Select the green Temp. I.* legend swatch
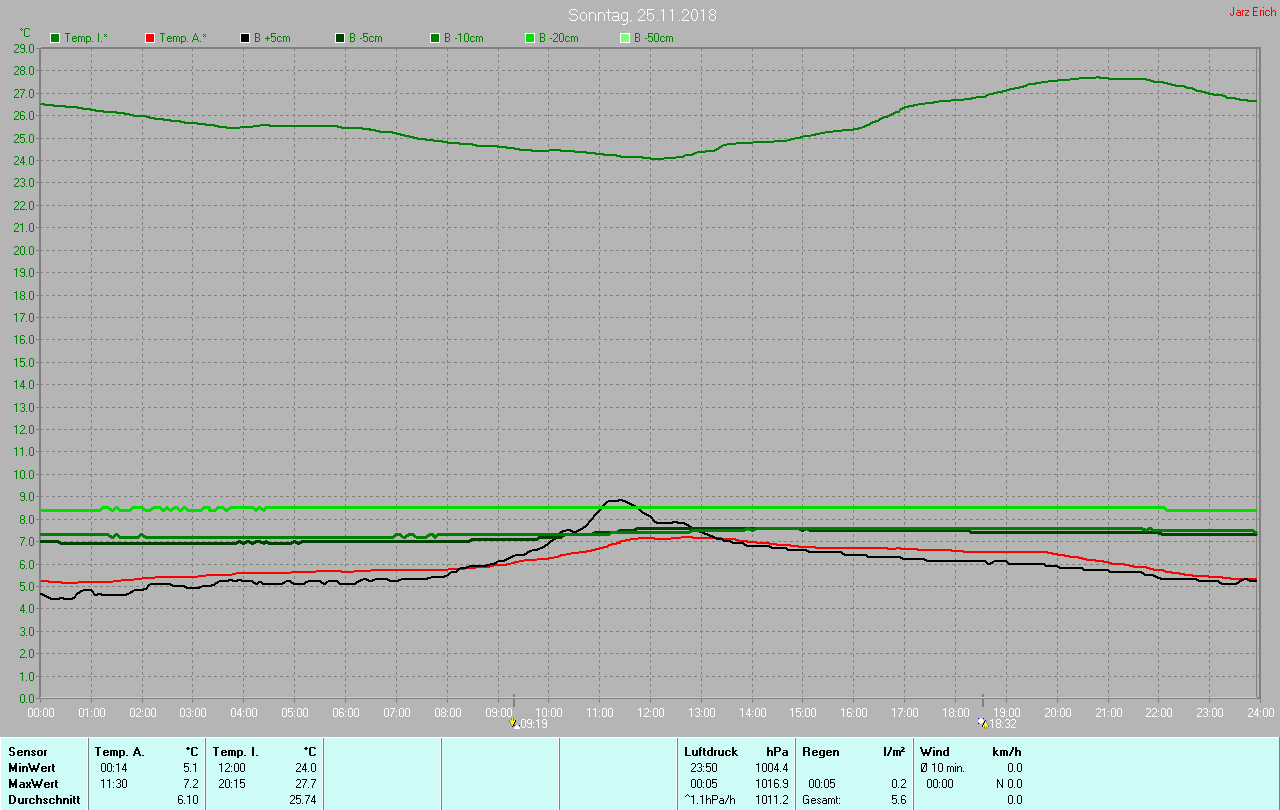Screen dimensions: 1280x810 55,38
